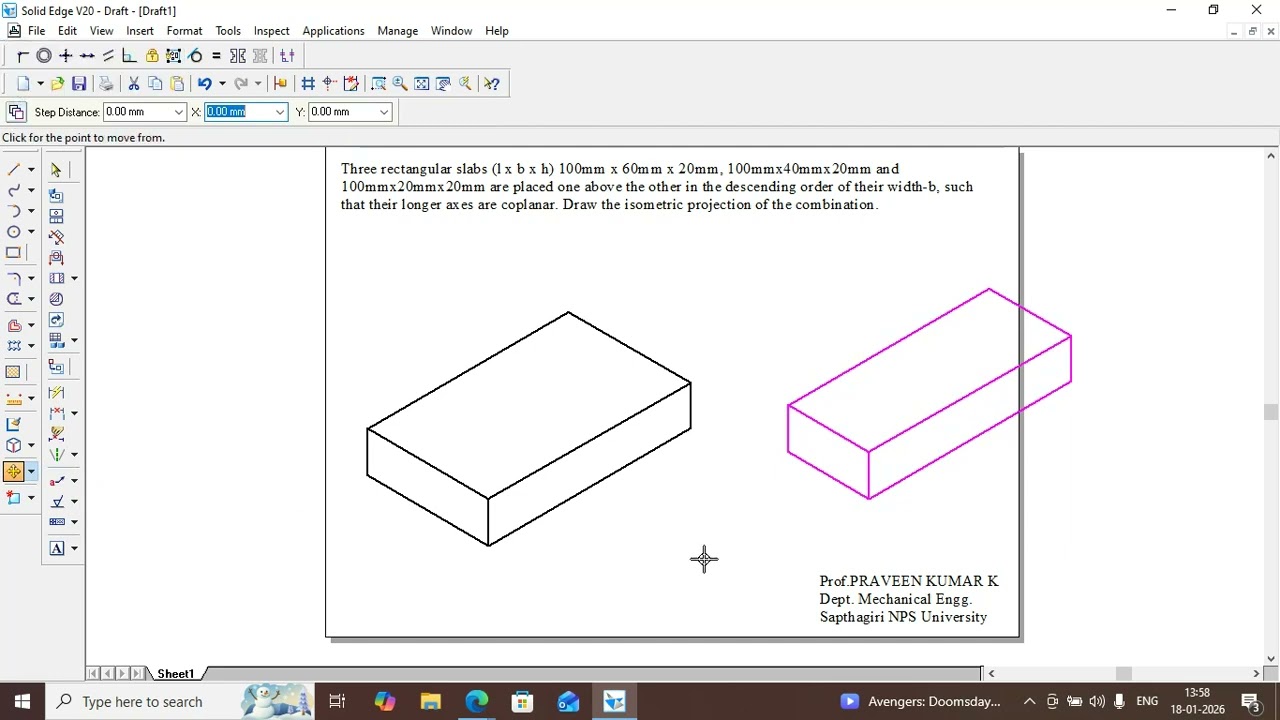The width and height of the screenshot is (1280, 720).
Task: Click the highlighted Move tool
Action: 14,471
